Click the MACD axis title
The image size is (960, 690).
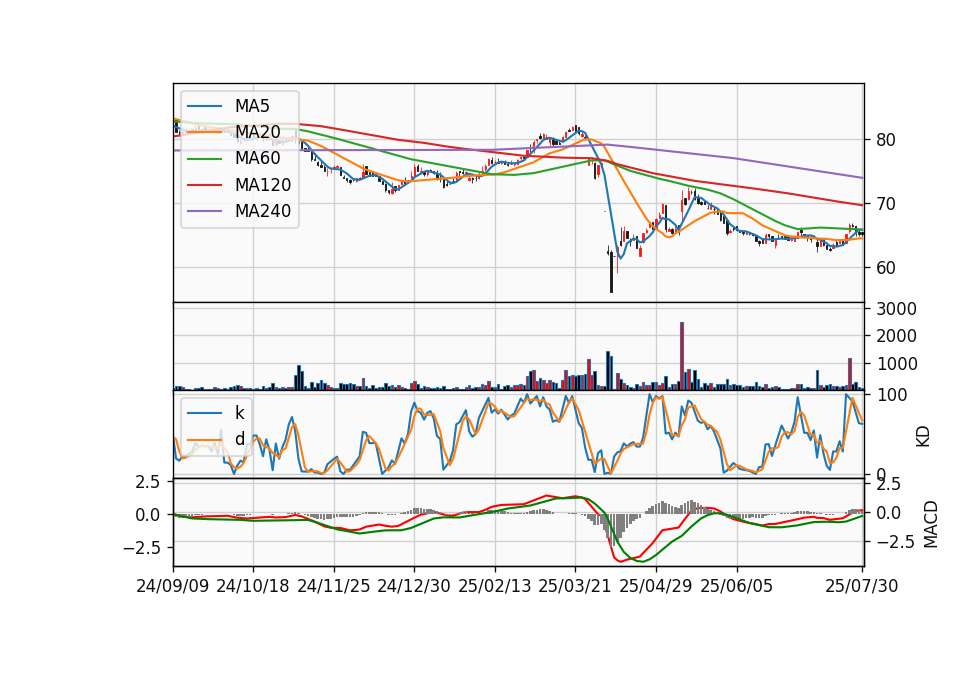tap(931, 524)
